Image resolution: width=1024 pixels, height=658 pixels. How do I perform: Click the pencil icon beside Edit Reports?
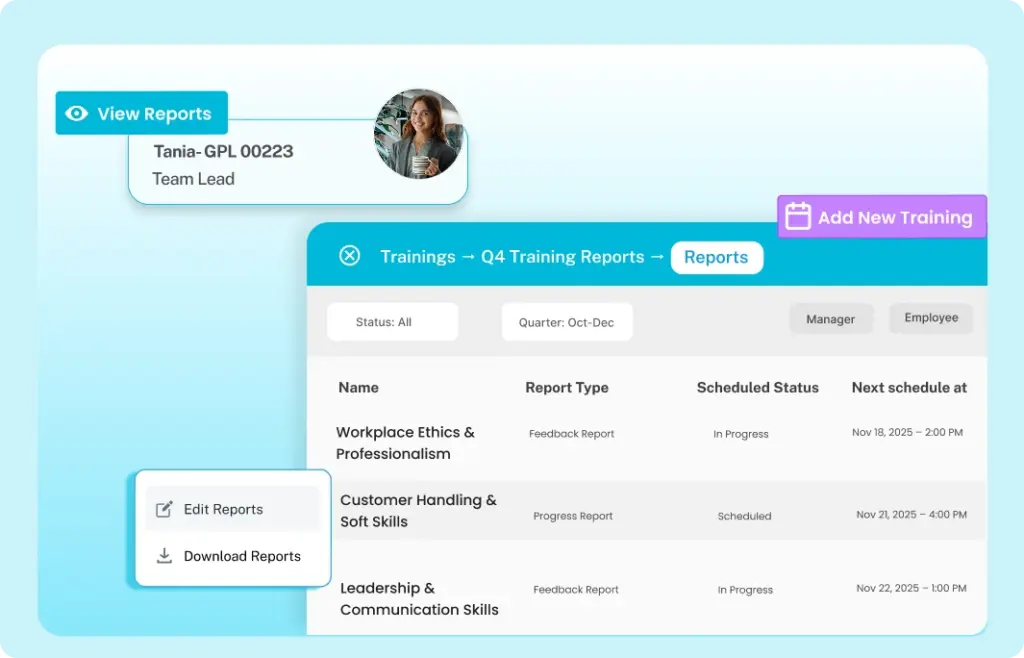tap(165, 509)
